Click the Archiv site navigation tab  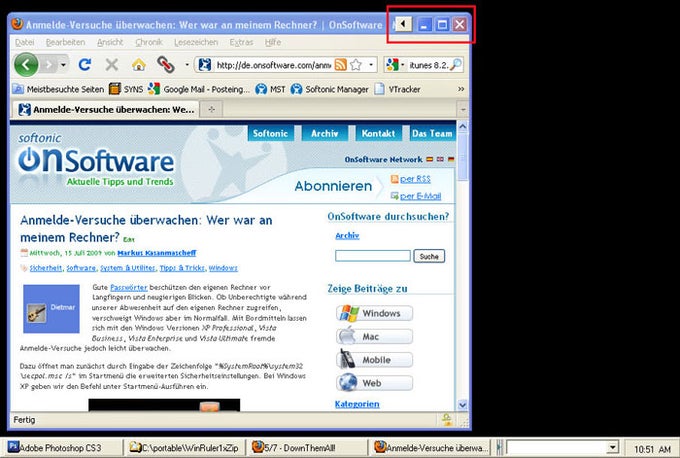click(324, 133)
